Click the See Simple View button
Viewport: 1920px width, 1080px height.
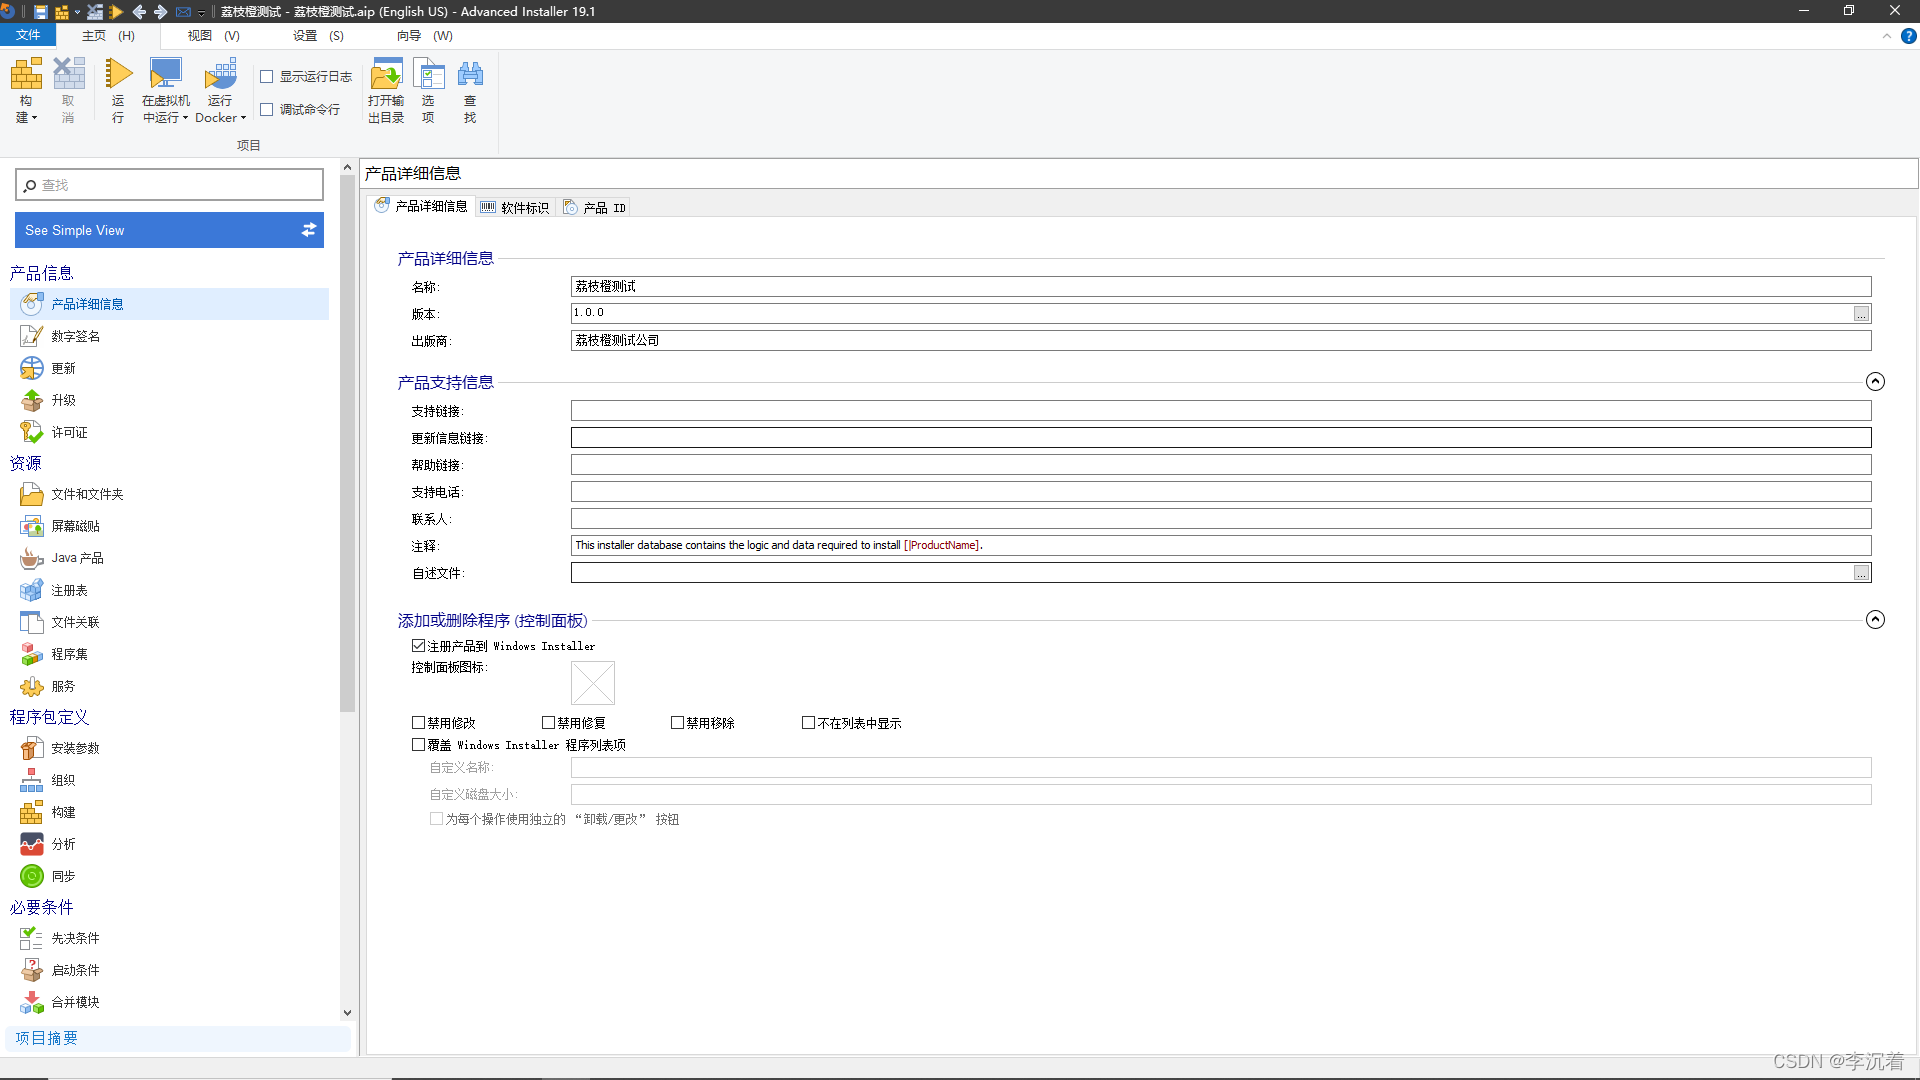pyautogui.click(x=169, y=230)
